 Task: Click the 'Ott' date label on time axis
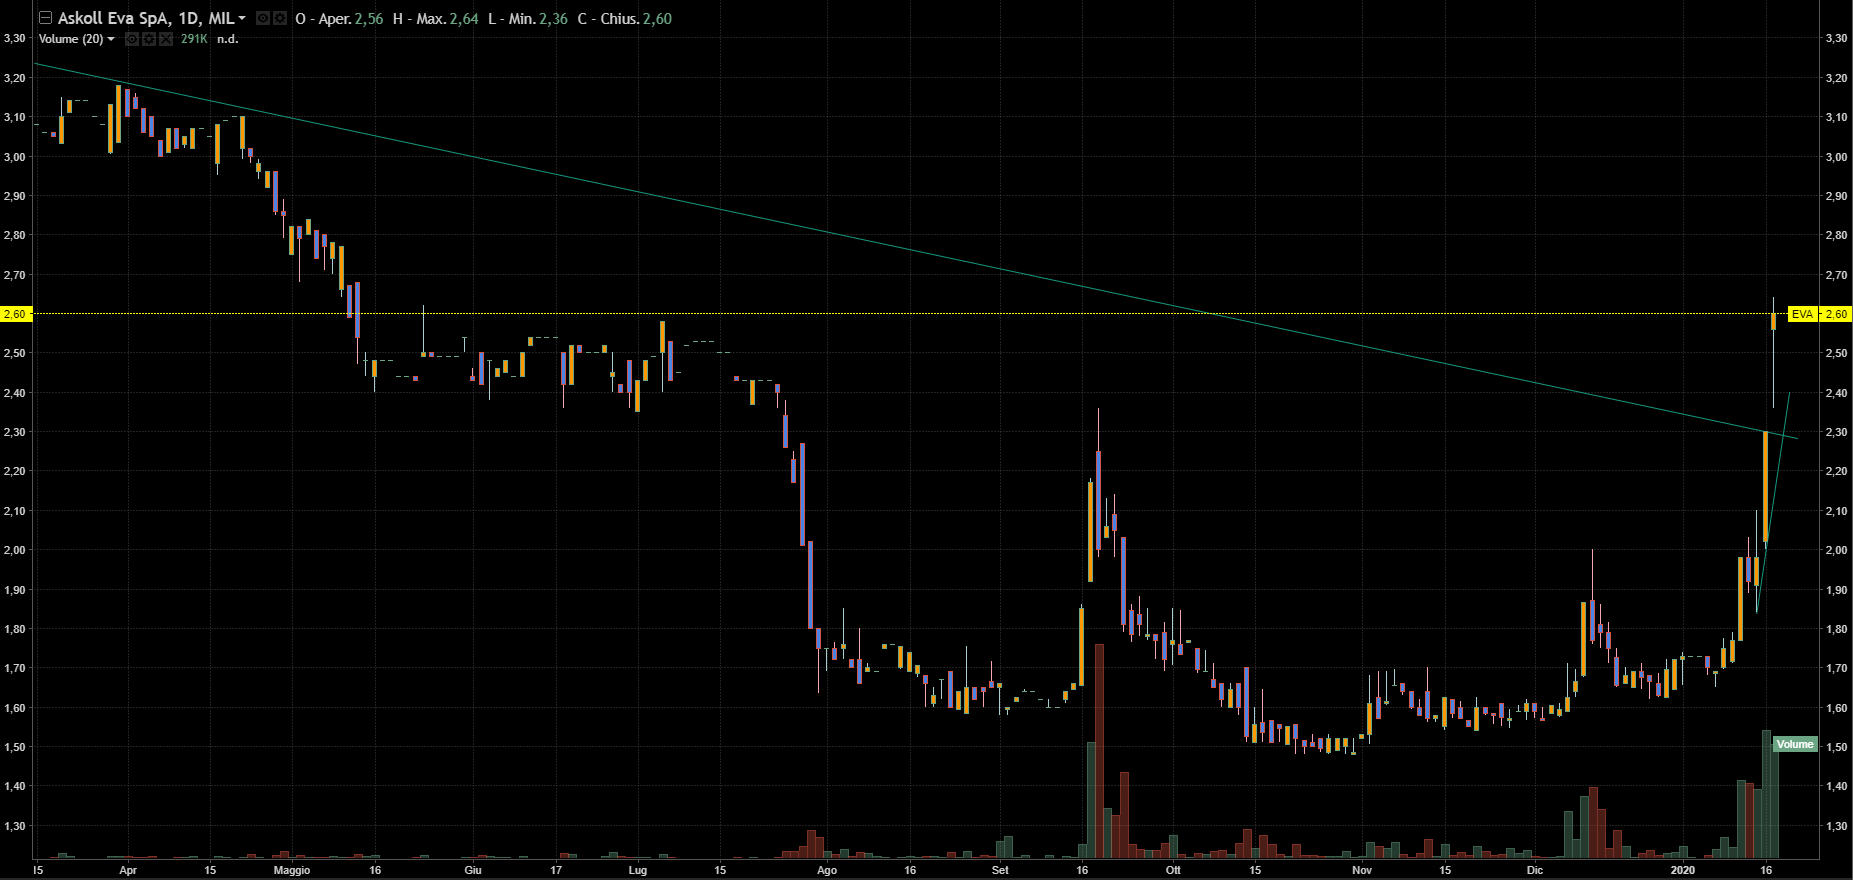point(1173,870)
